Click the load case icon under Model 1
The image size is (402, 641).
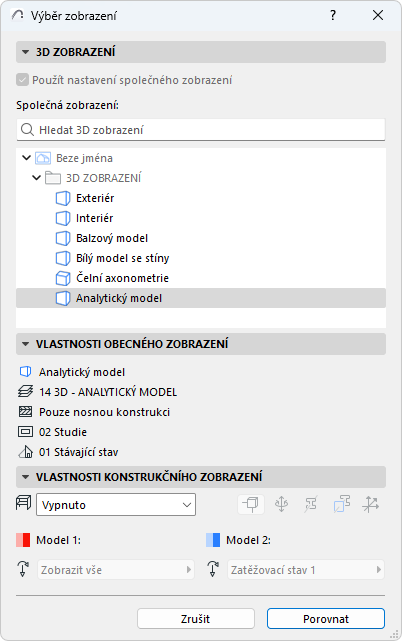click(x=23, y=569)
